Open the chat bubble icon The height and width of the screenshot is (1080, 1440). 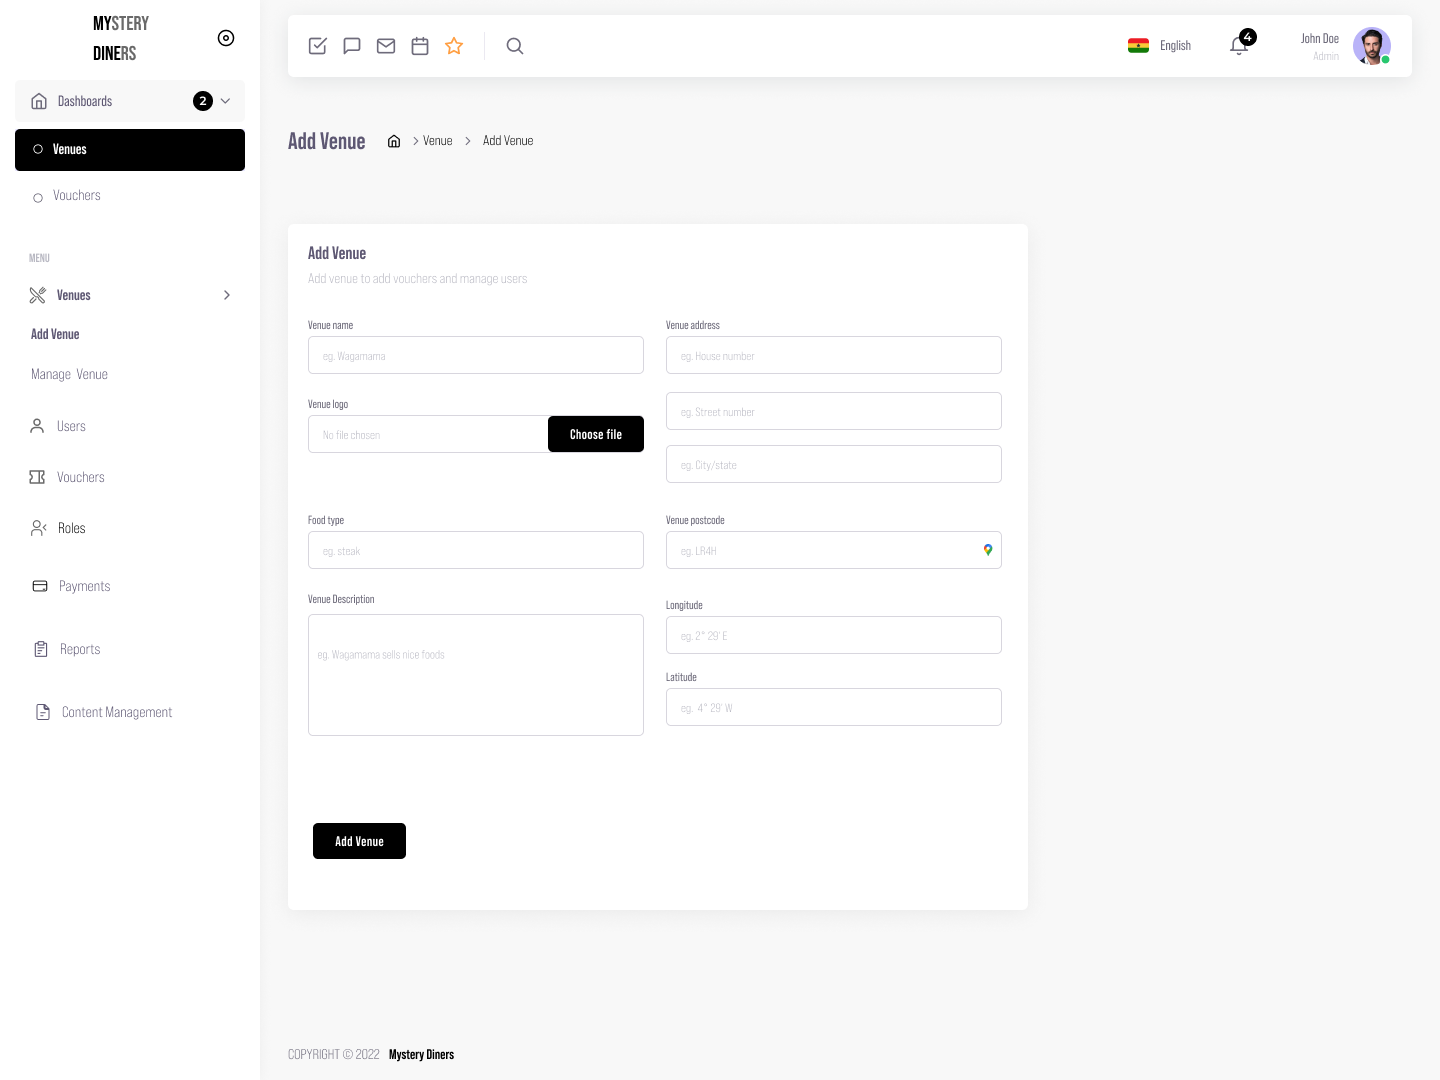click(x=352, y=46)
